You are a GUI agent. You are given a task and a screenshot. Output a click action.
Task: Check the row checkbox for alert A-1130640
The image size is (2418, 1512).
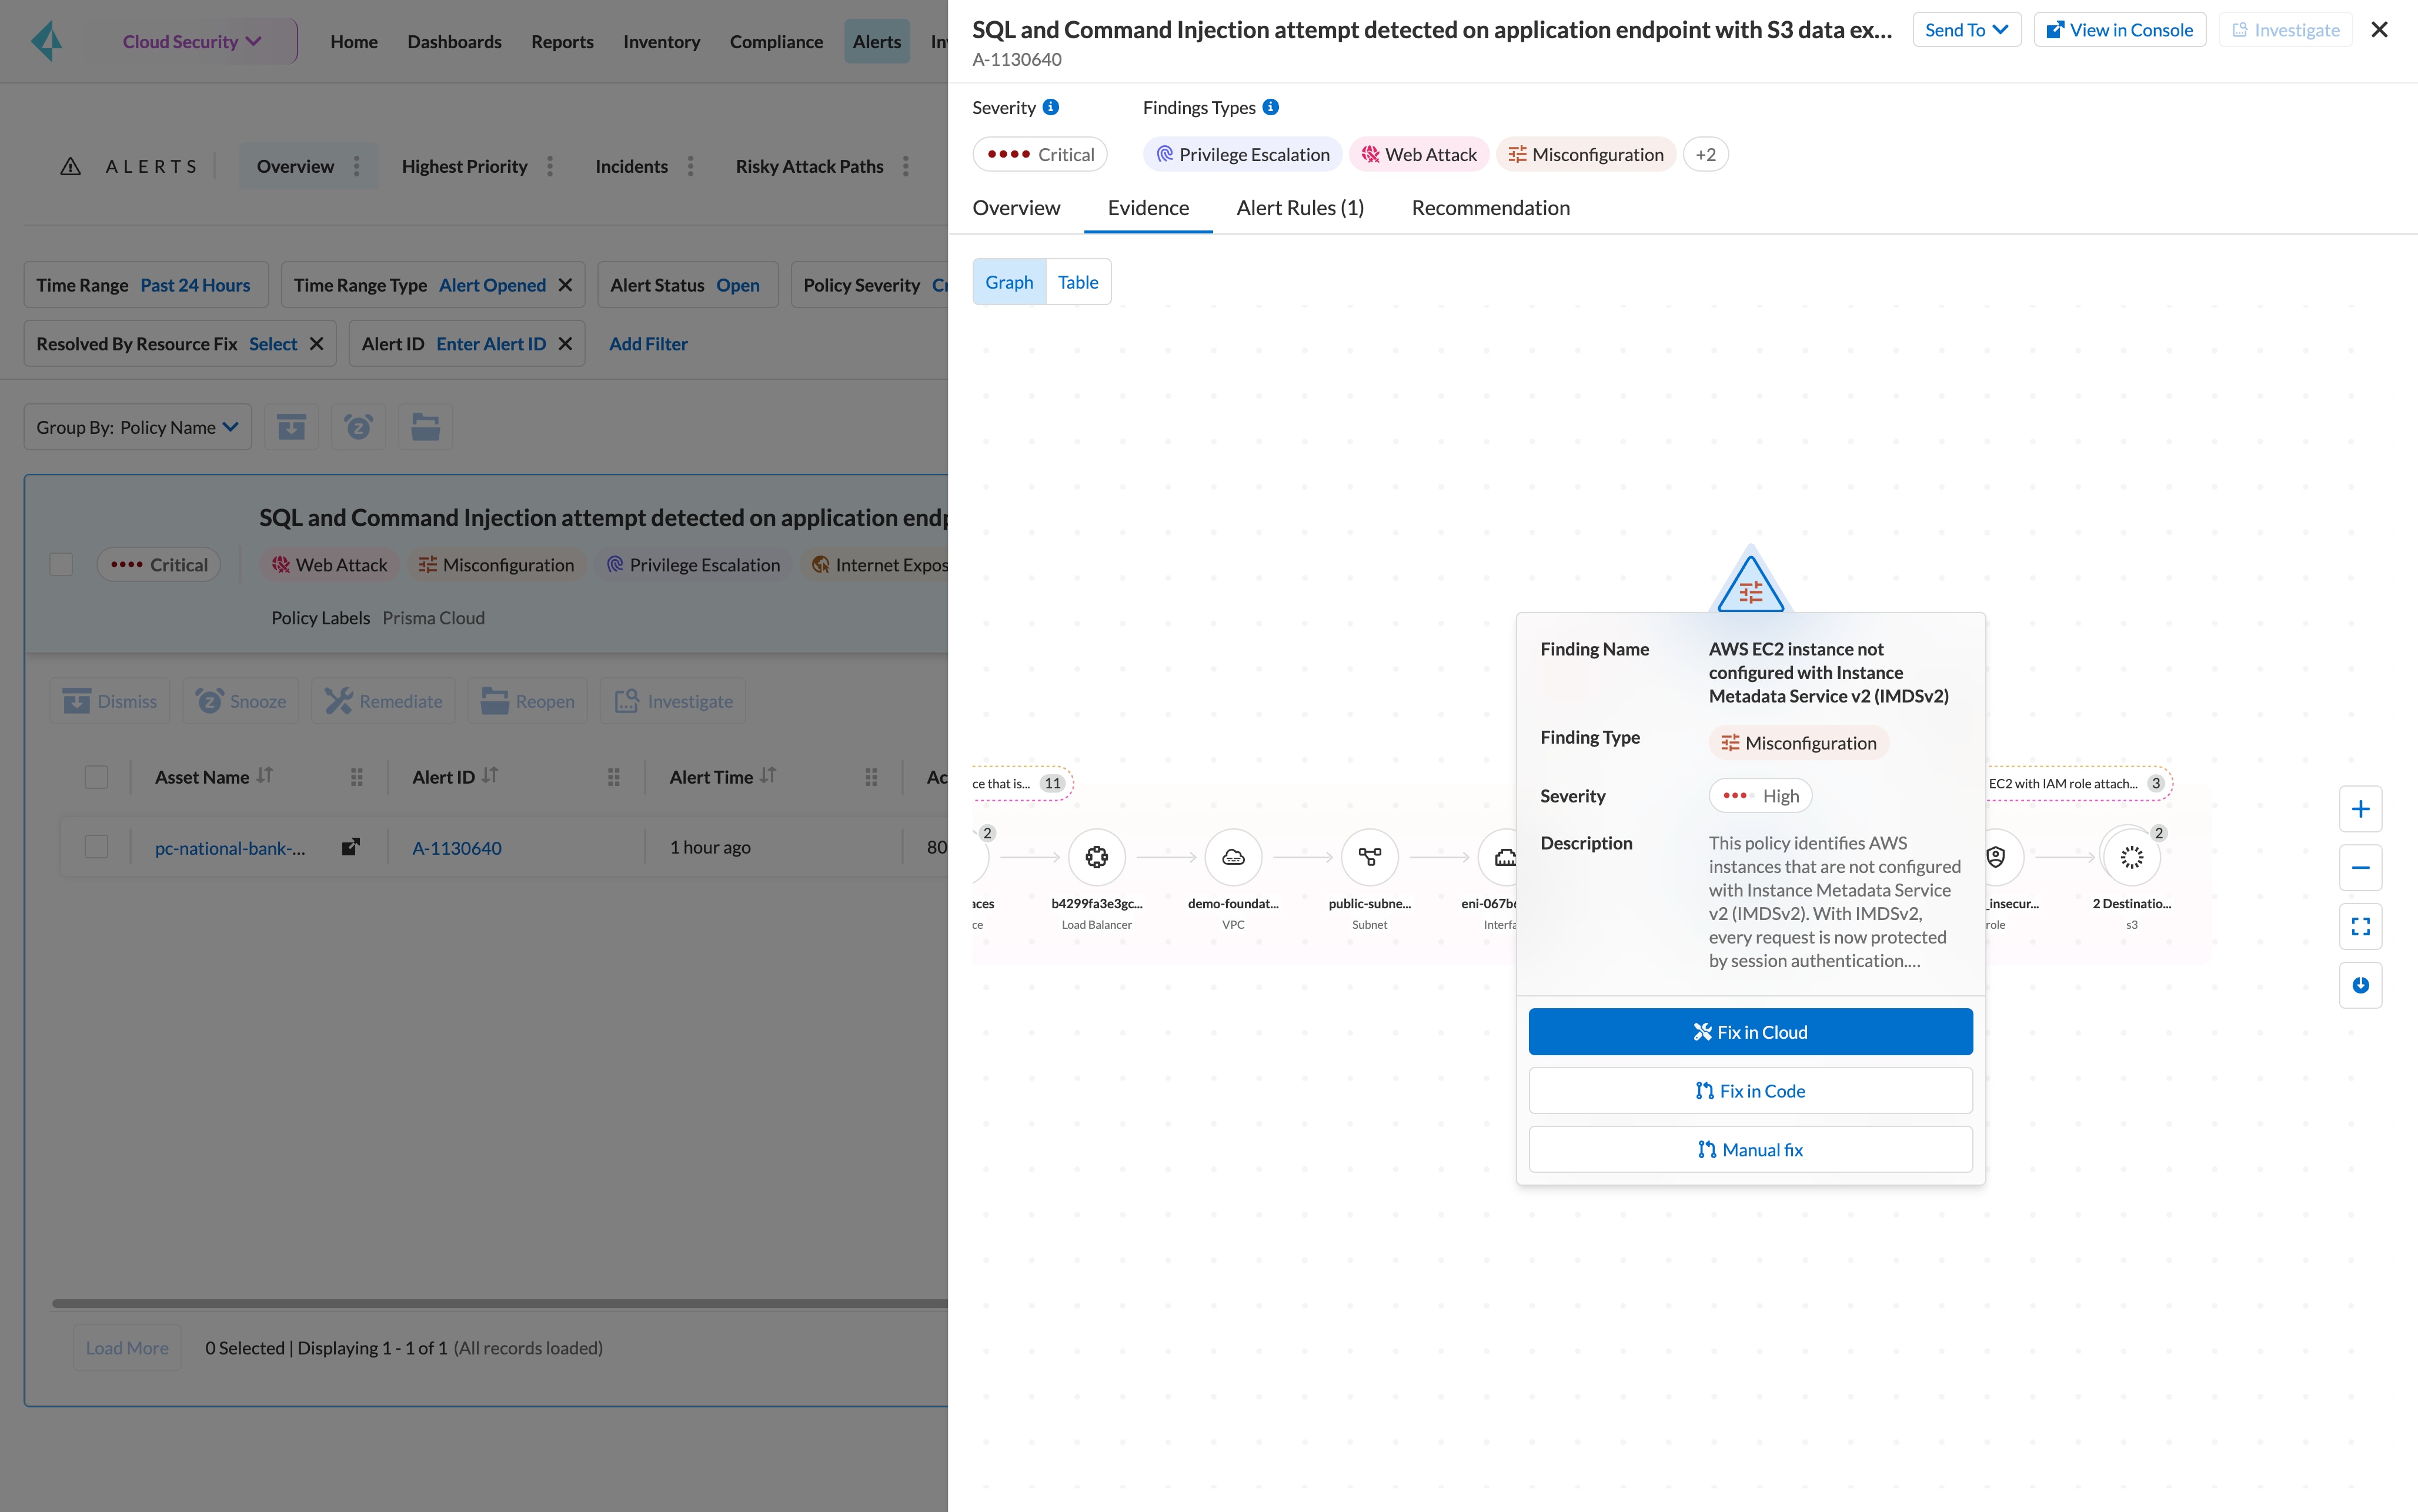96,846
